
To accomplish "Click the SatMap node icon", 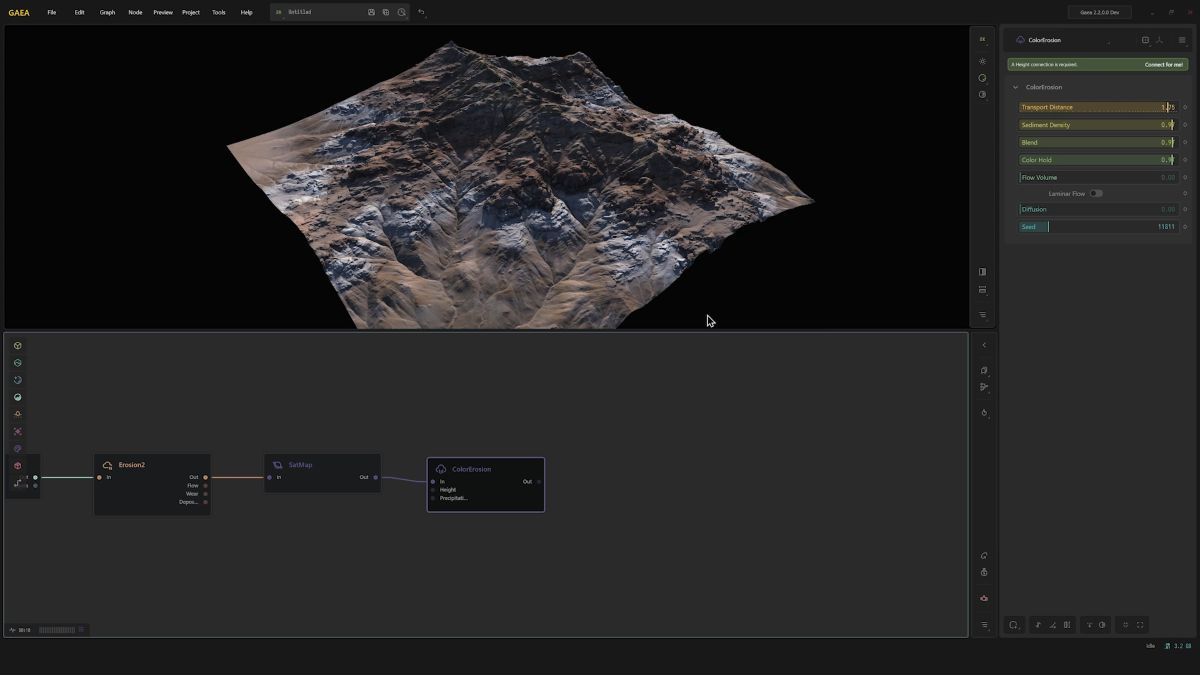I will tap(278, 465).
